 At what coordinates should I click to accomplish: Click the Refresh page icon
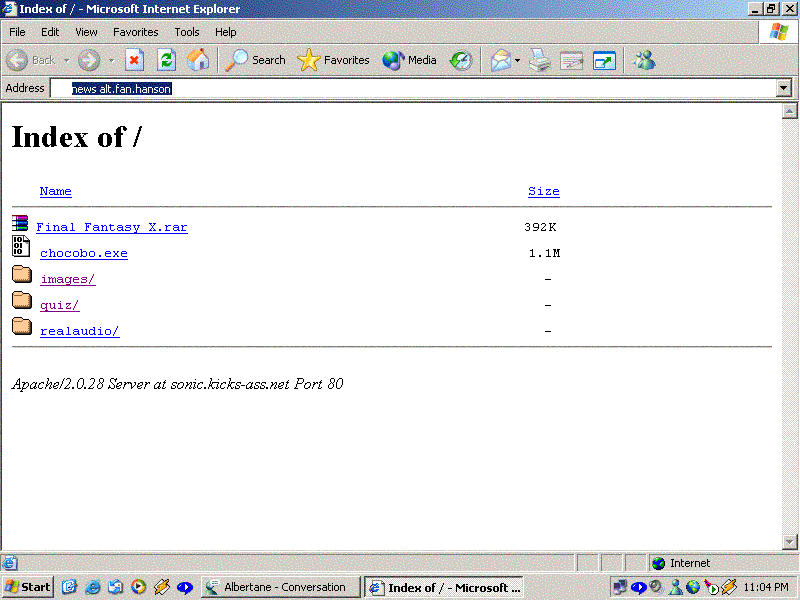166,60
